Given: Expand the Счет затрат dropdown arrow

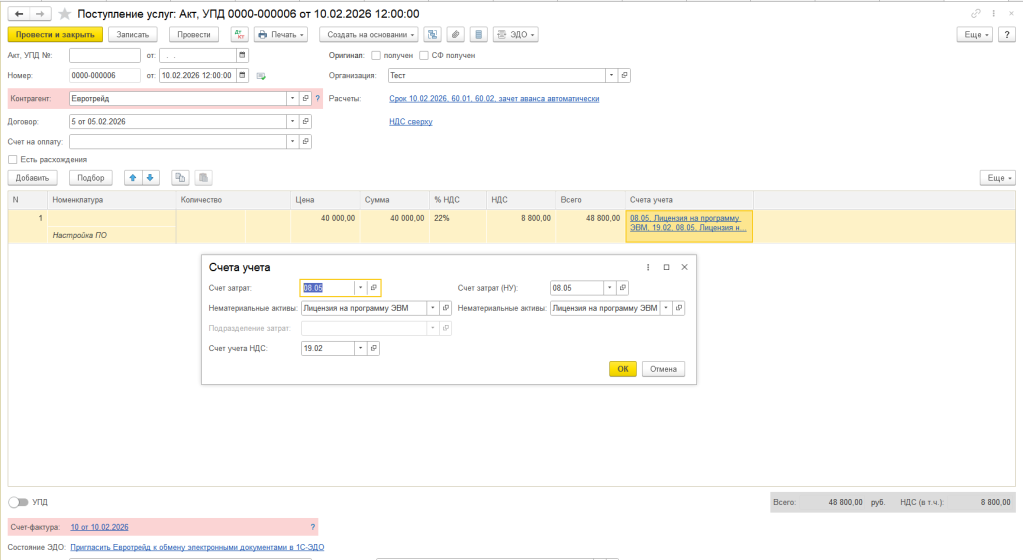Looking at the screenshot, I should pyautogui.click(x=360, y=288).
